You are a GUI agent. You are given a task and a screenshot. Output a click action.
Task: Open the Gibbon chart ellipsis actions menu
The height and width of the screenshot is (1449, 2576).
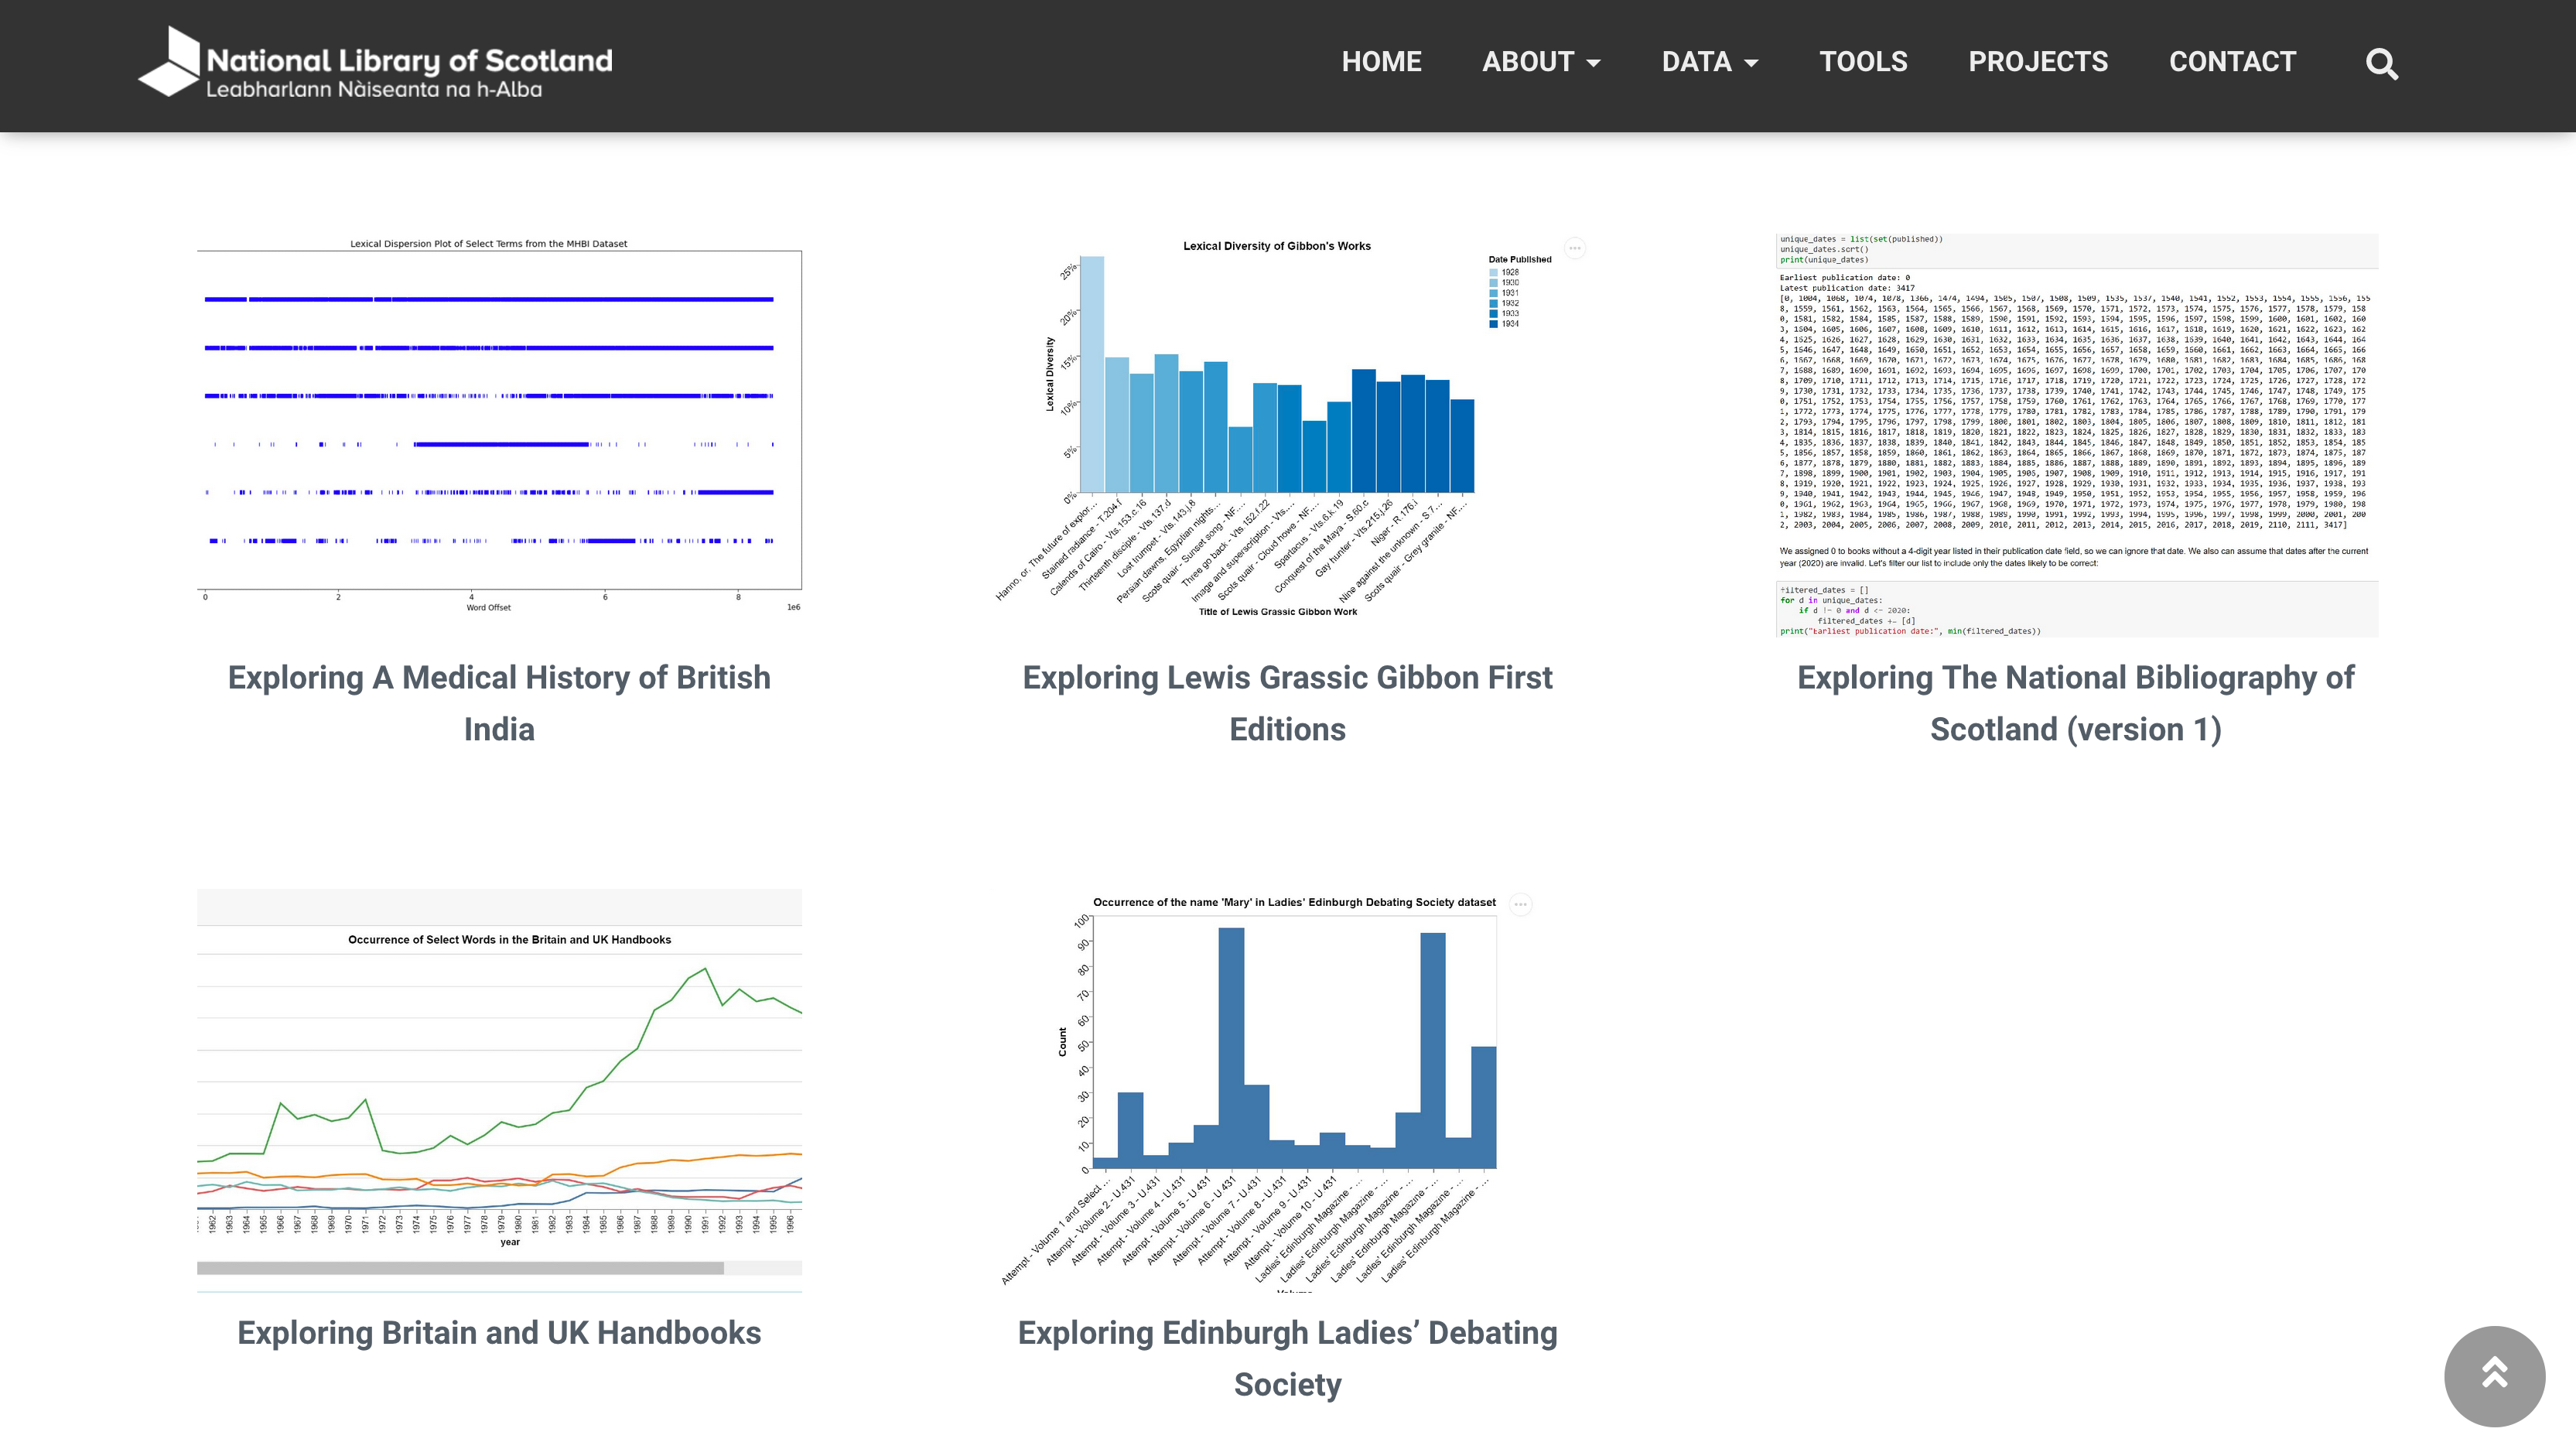pyautogui.click(x=1574, y=248)
